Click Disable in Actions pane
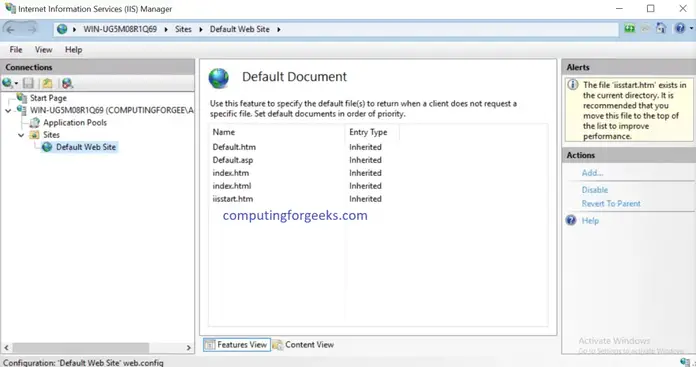The width and height of the screenshot is (696, 367). point(595,190)
